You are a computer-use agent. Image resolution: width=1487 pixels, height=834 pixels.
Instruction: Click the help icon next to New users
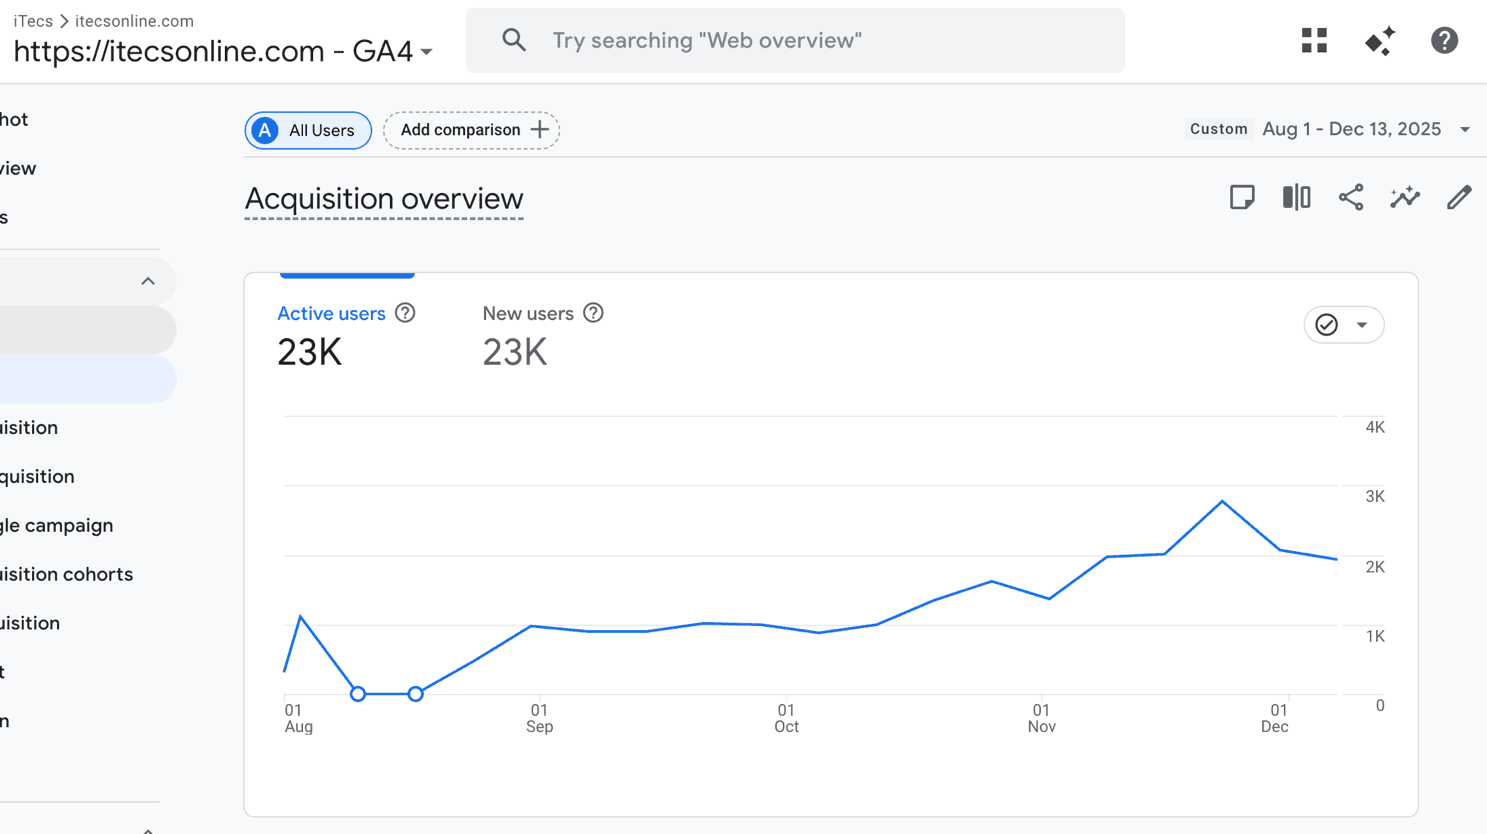point(593,313)
